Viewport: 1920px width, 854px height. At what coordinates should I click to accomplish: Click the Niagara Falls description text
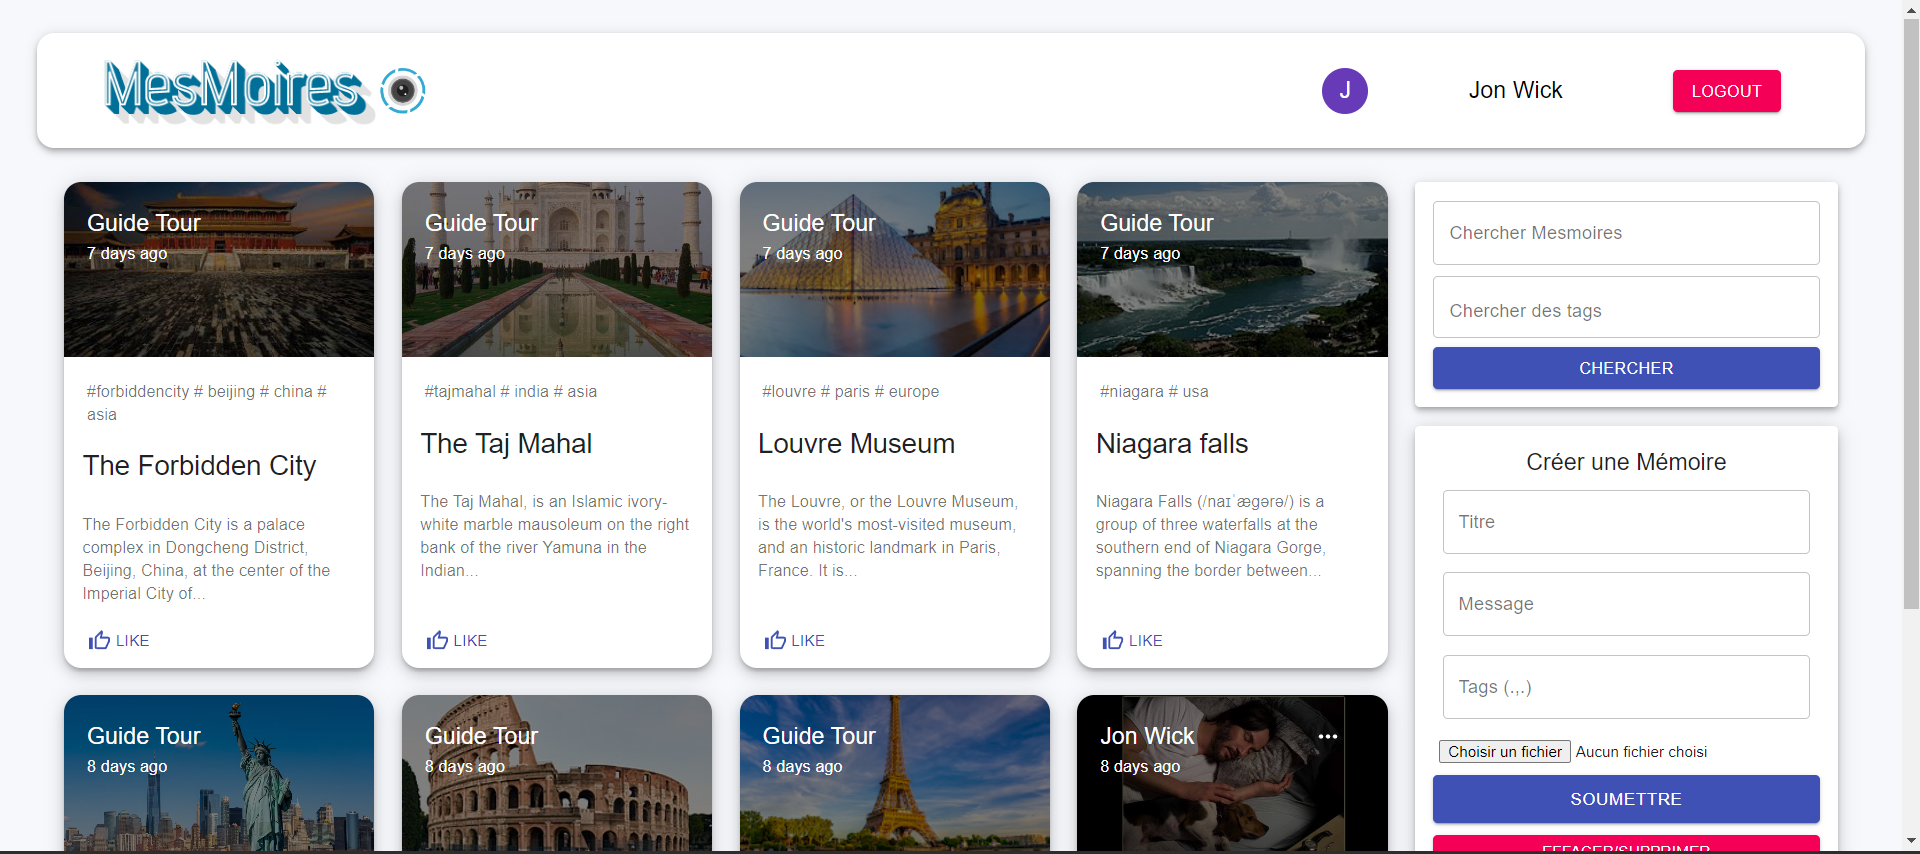click(x=1211, y=536)
